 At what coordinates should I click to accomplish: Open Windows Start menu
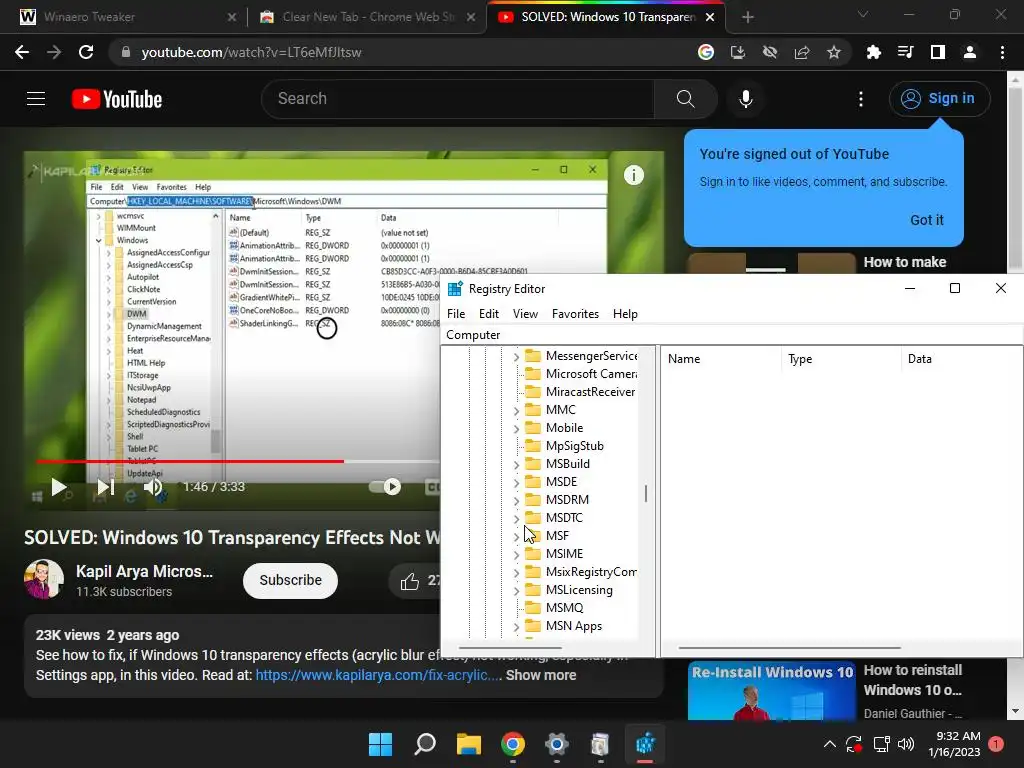click(380, 744)
